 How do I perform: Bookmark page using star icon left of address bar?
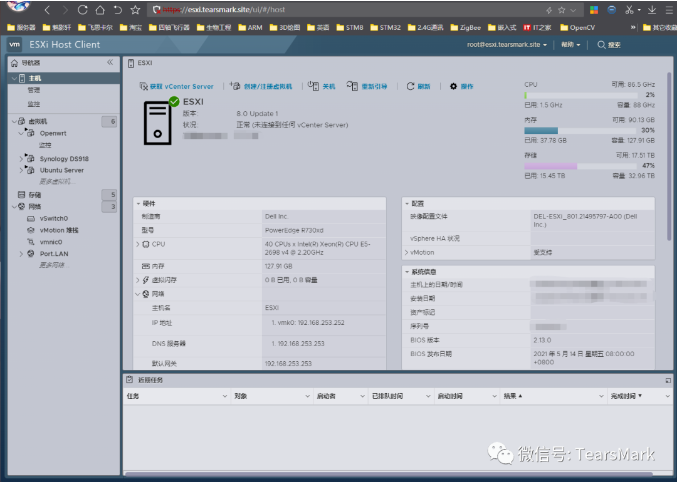click(135, 10)
